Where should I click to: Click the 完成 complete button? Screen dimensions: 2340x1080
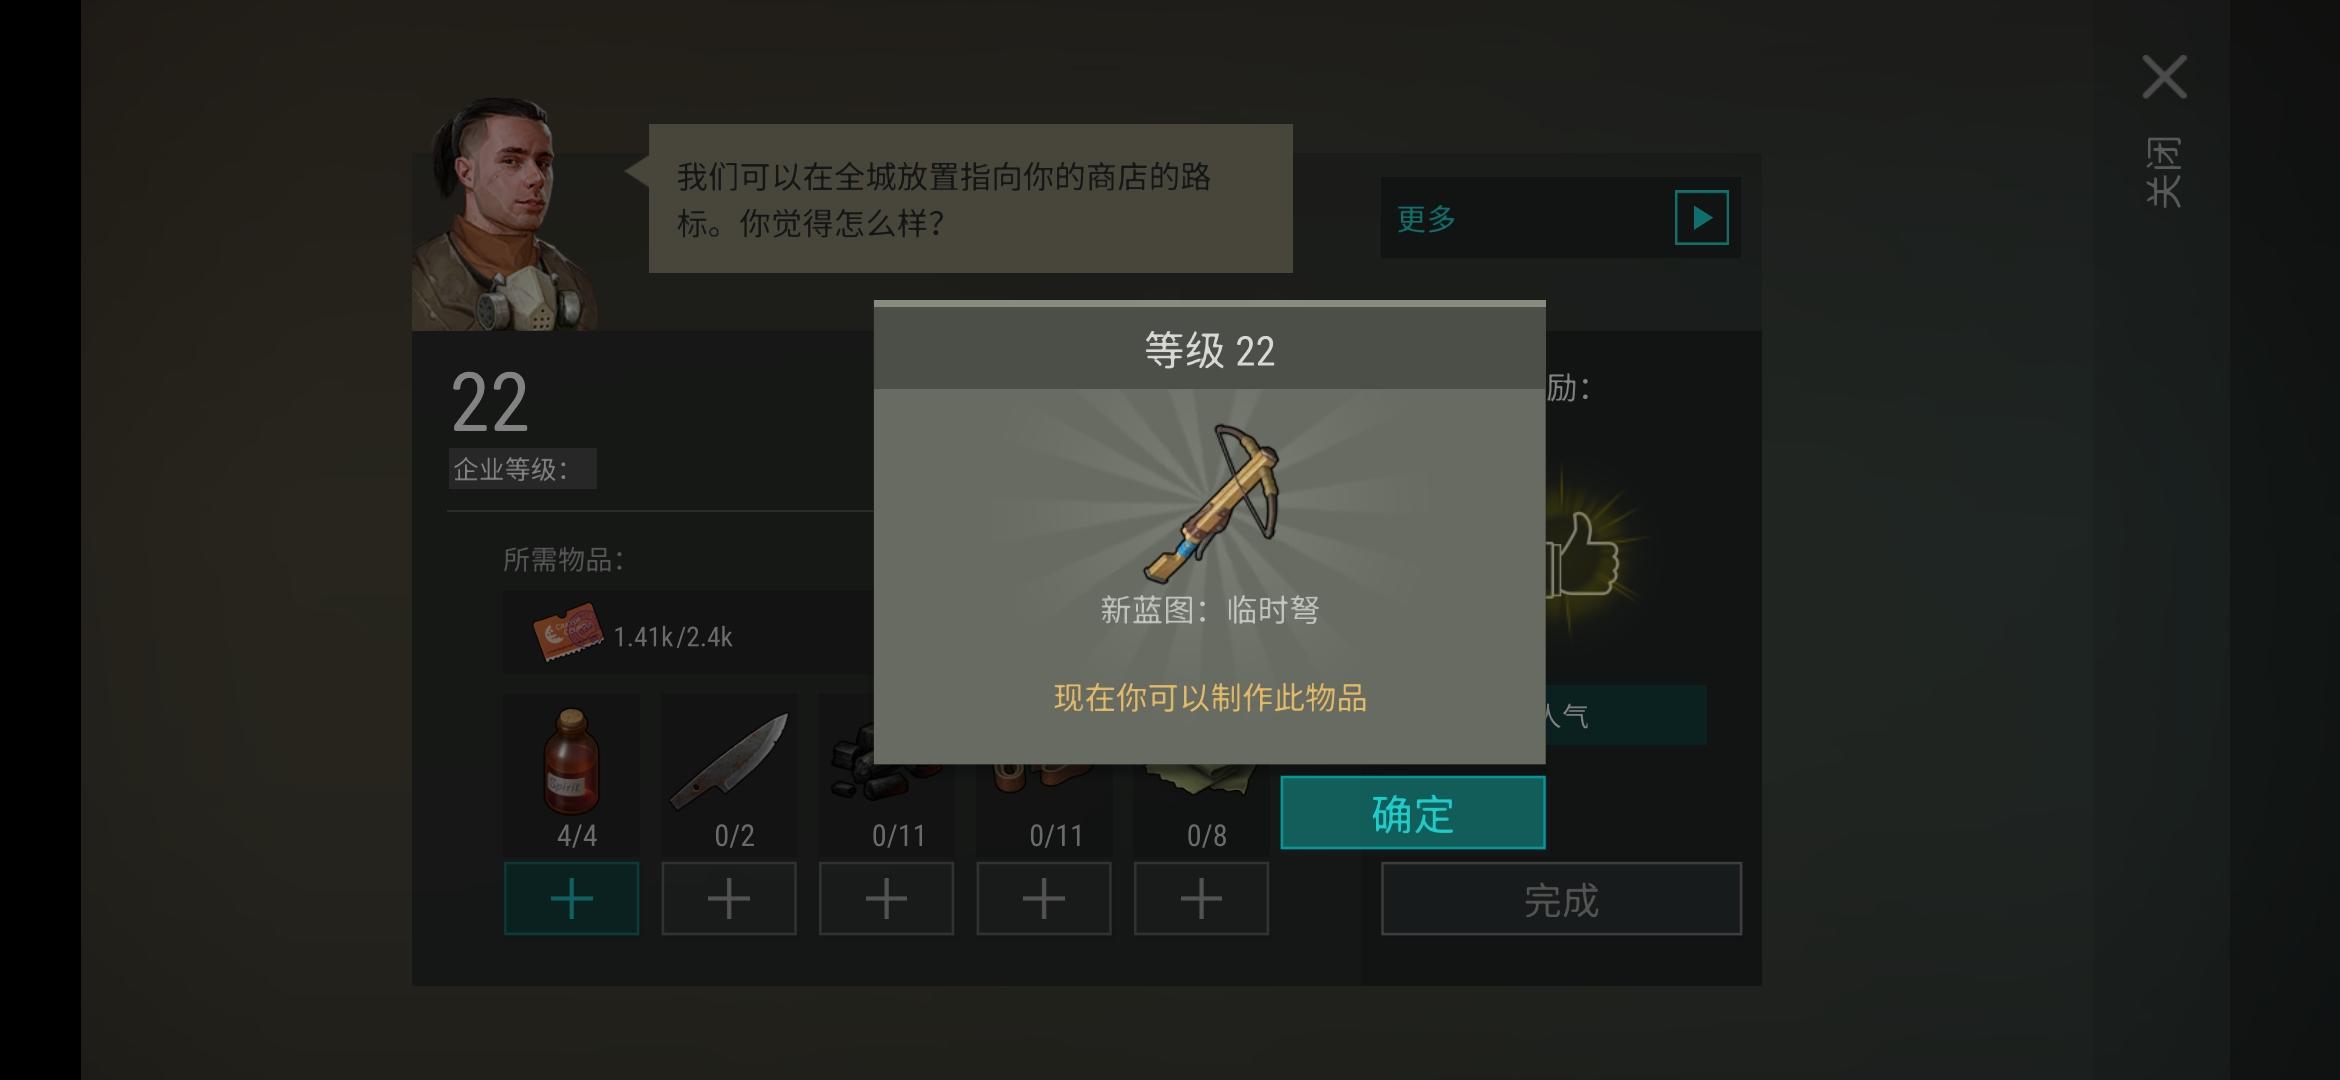(1561, 899)
